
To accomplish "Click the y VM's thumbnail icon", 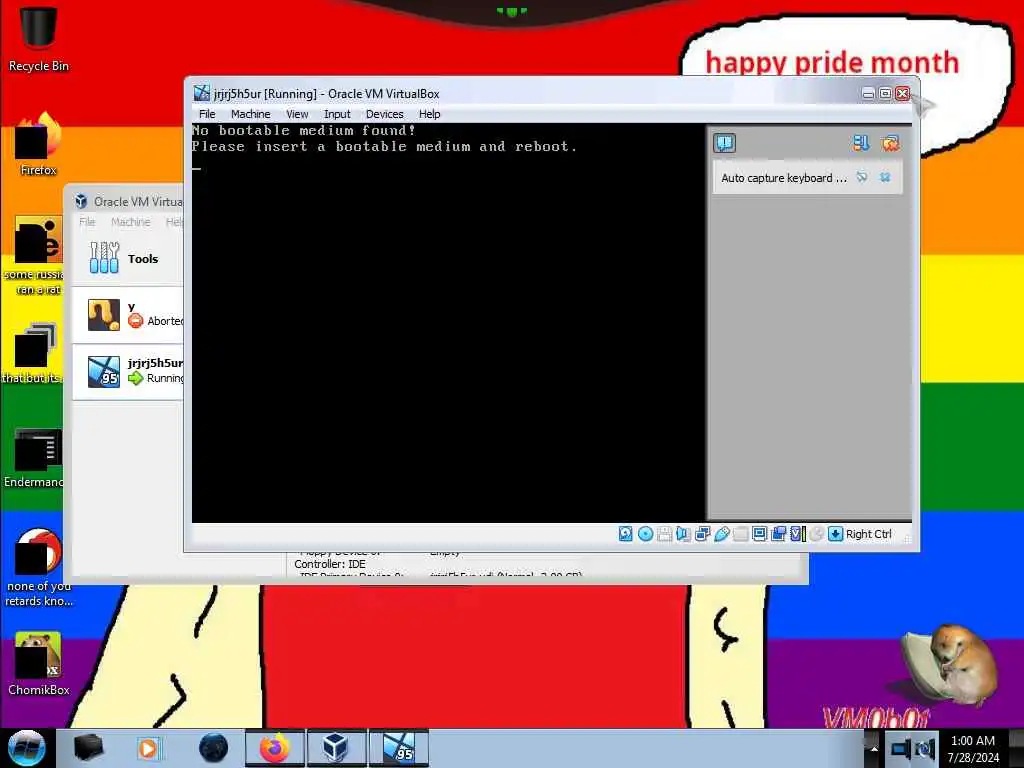I will tap(104, 315).
